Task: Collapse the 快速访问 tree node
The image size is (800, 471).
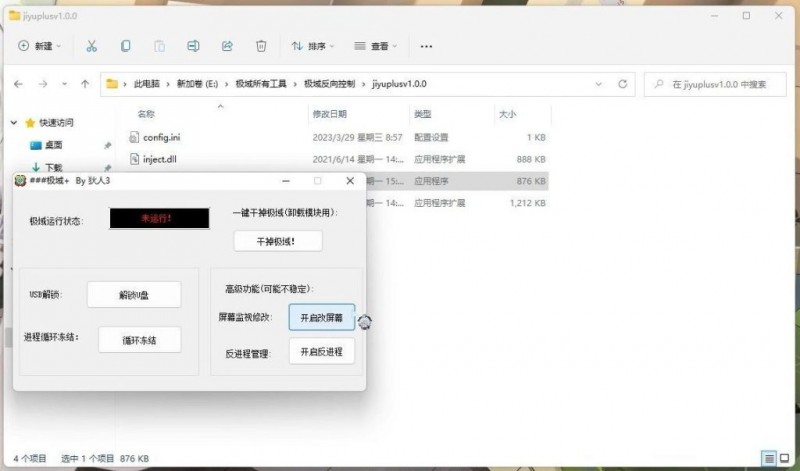Action: 14,122
